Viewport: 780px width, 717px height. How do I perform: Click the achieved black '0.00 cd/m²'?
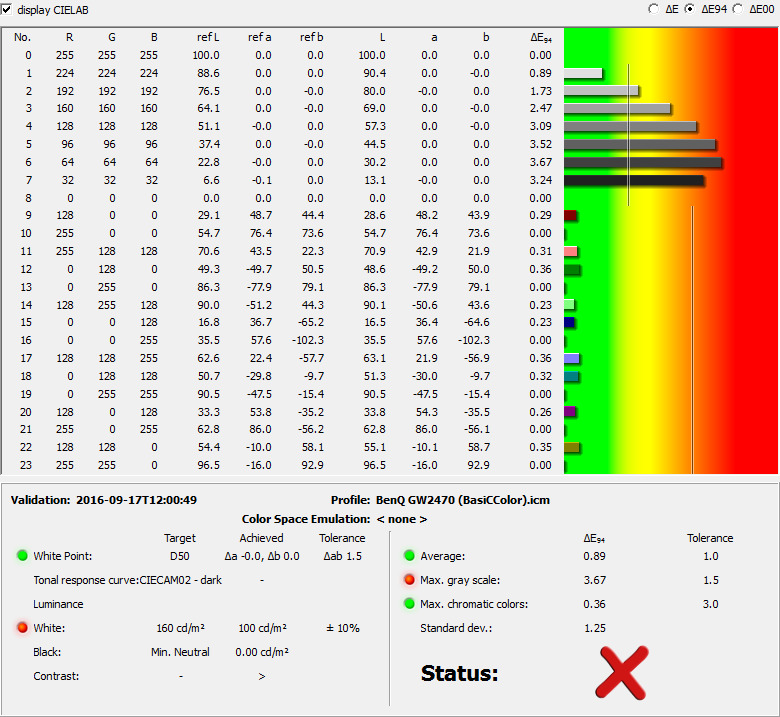pyautogui.click(x=262, y=652)
